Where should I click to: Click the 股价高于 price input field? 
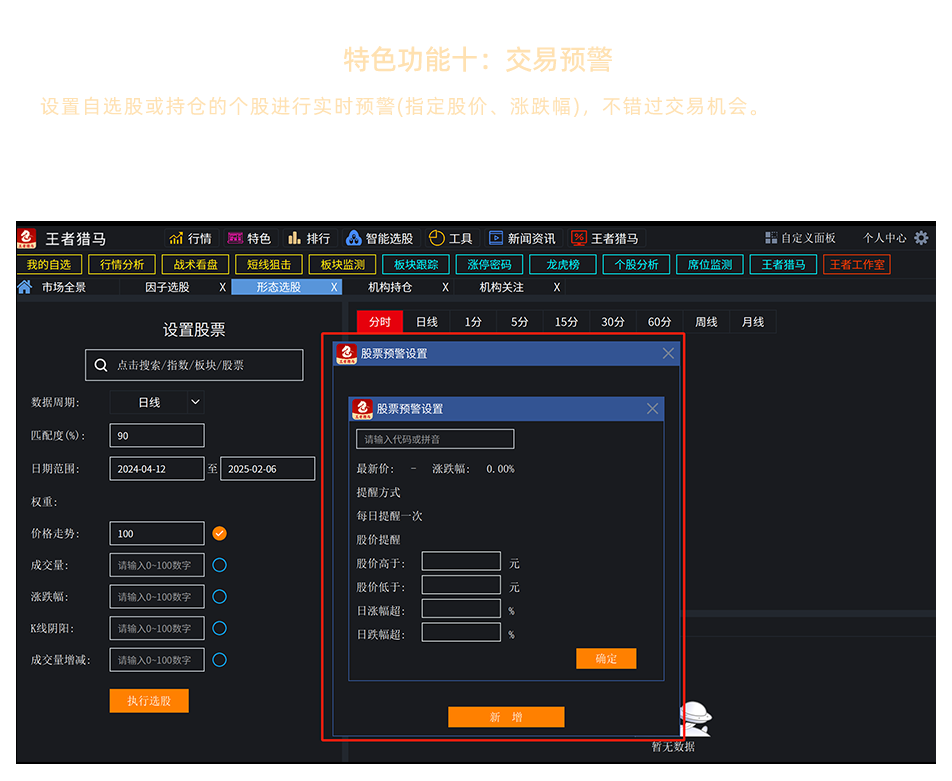click(461, 562)
